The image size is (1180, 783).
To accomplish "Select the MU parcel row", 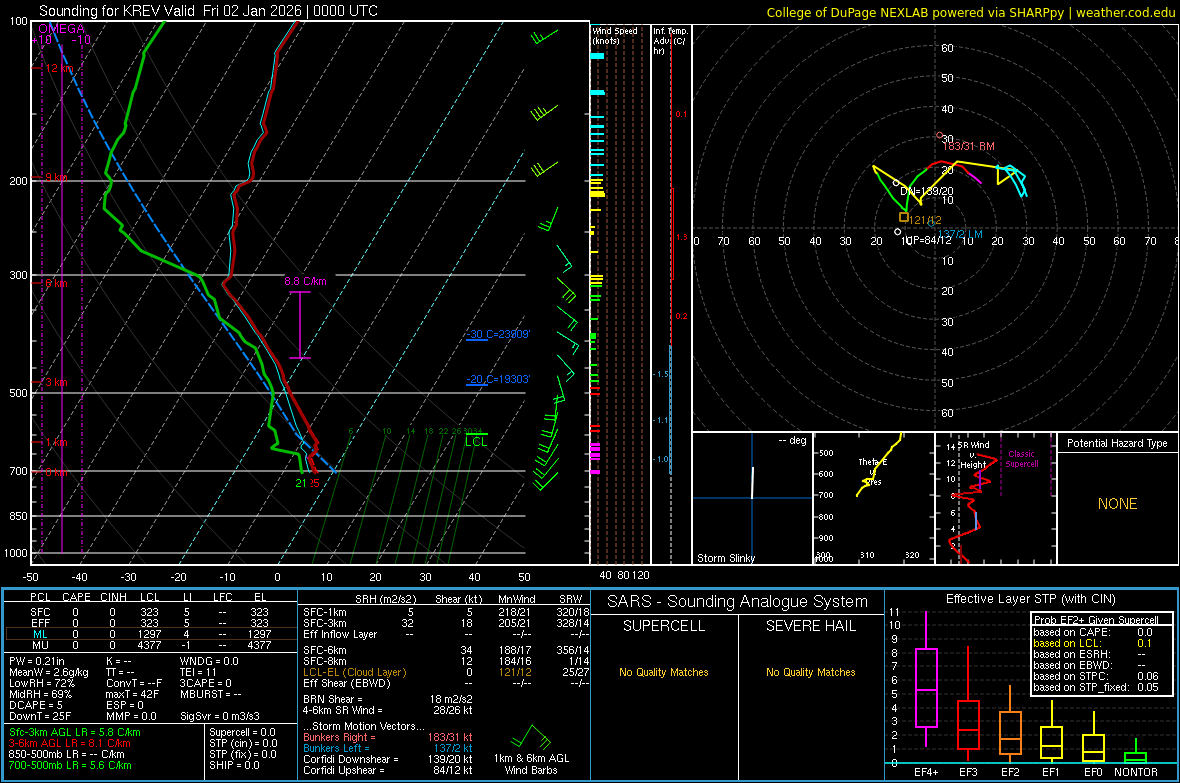I will click(151, 645).
